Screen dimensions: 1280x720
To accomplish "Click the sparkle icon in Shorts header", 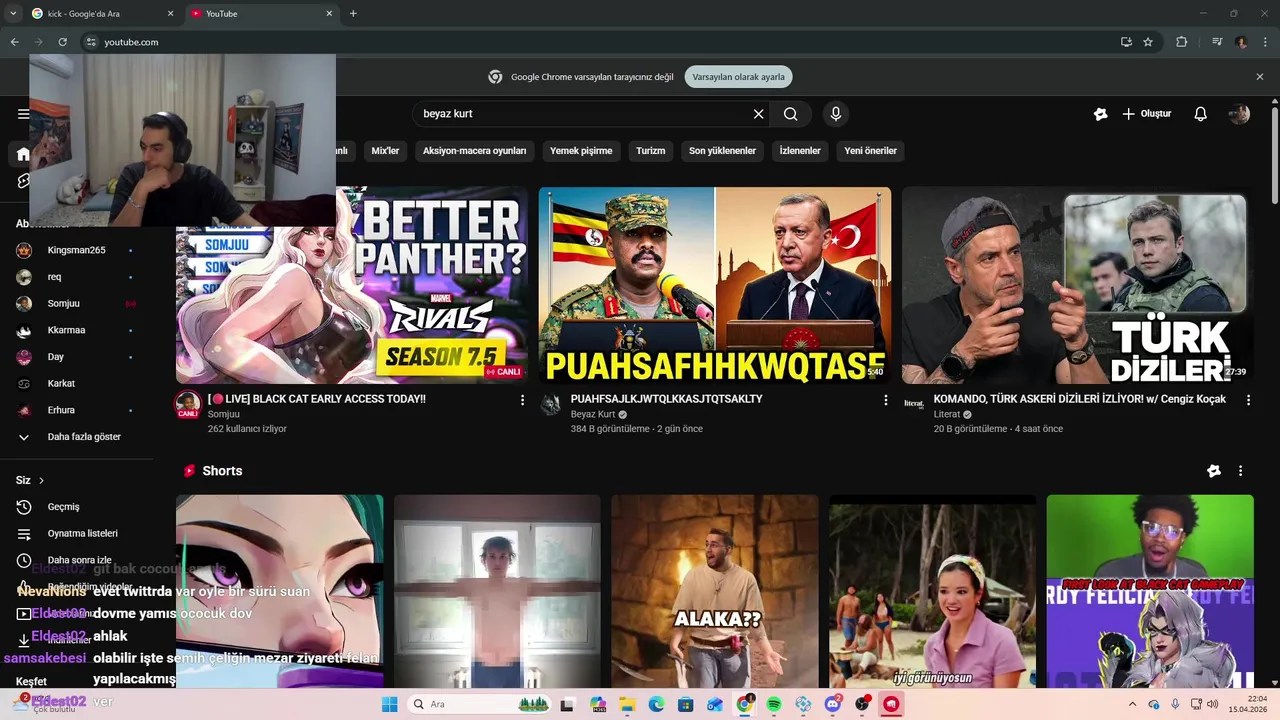I will (1214, 471).
